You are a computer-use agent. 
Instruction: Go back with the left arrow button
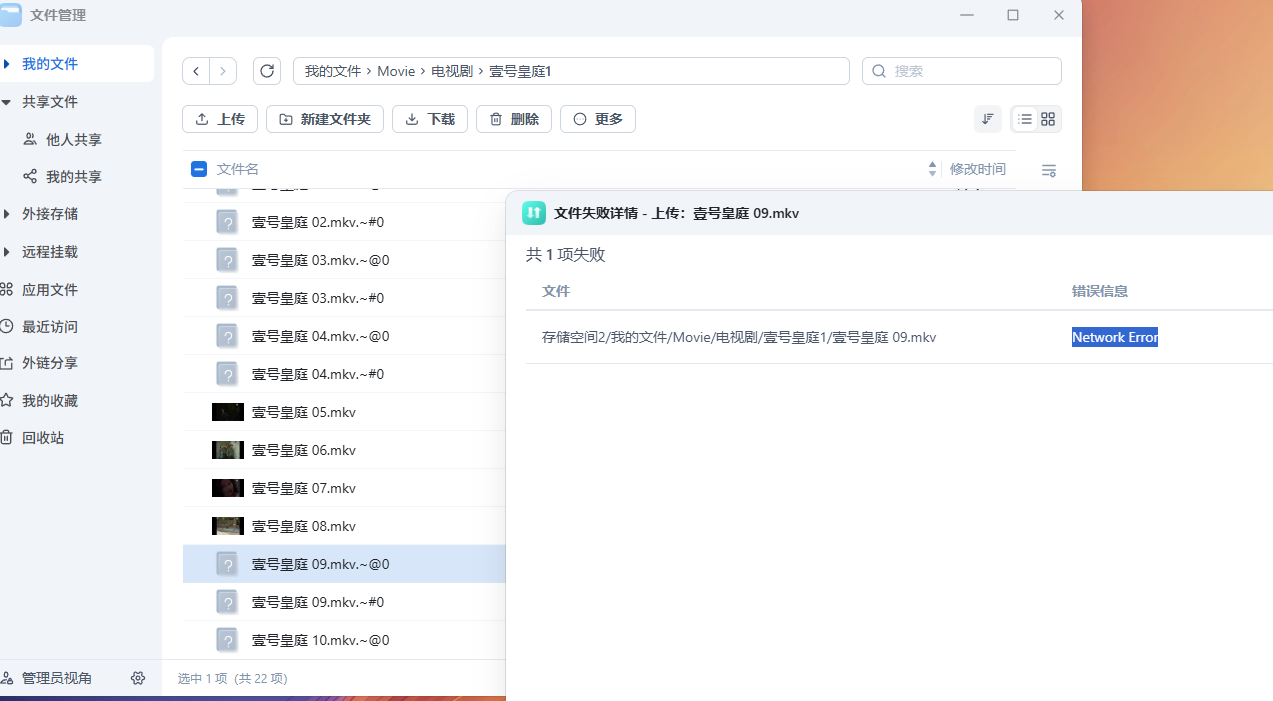point(196,71)
